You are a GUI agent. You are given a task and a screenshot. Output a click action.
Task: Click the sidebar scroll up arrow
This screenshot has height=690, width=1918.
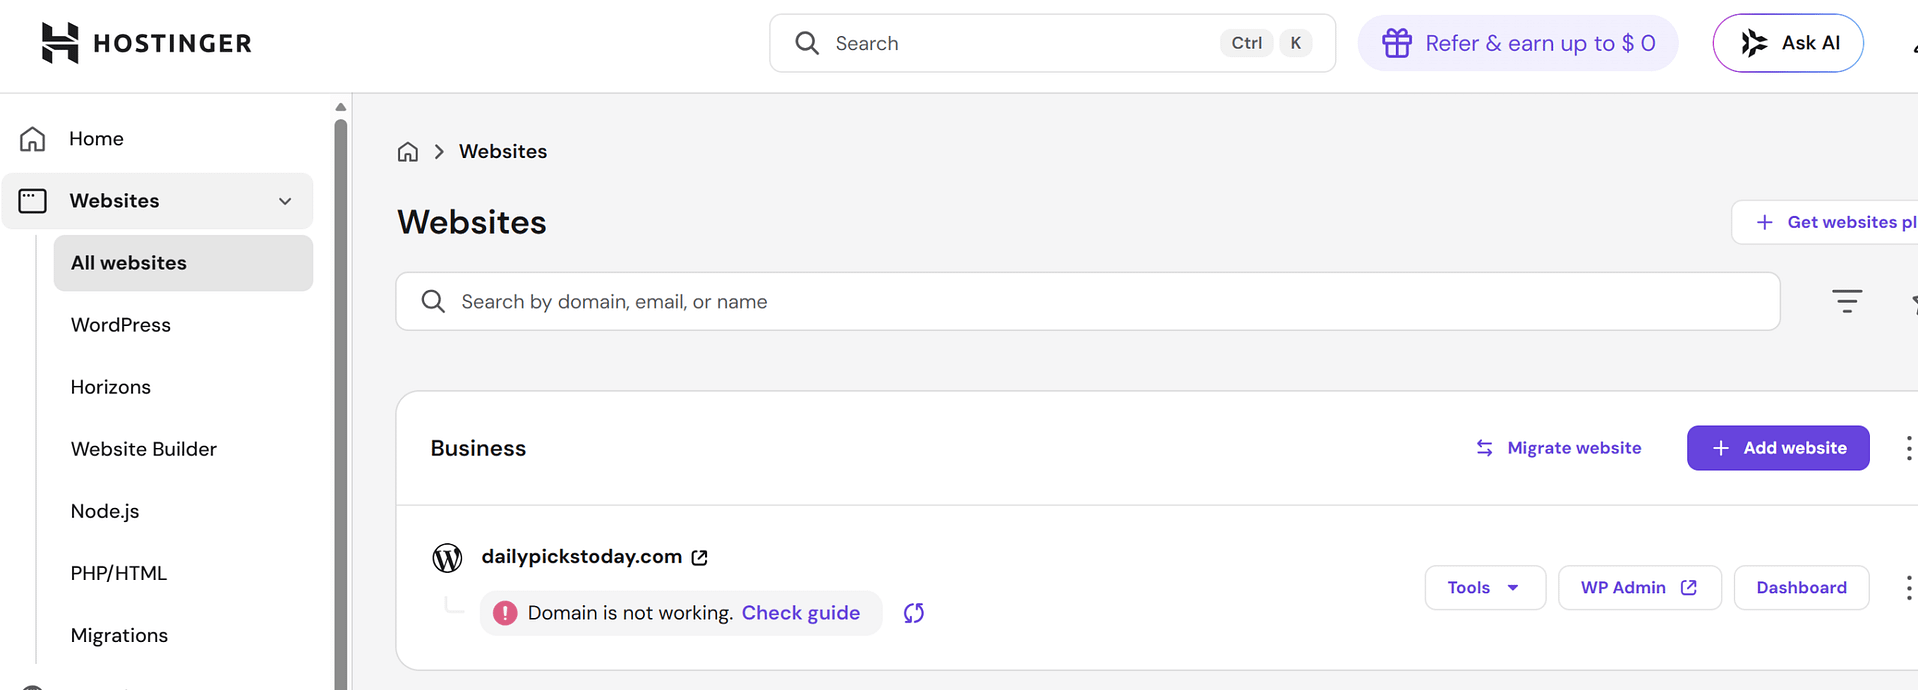click(341, 107)
